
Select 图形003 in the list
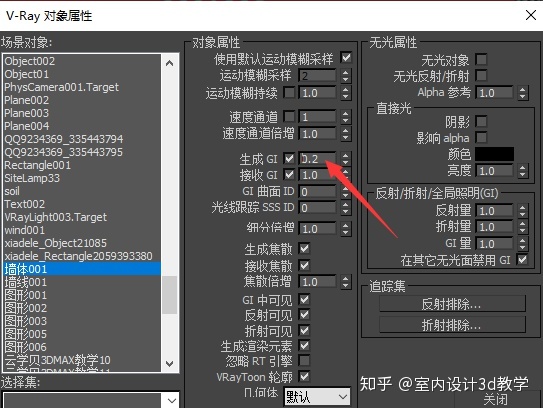click(x=82, y=321)
